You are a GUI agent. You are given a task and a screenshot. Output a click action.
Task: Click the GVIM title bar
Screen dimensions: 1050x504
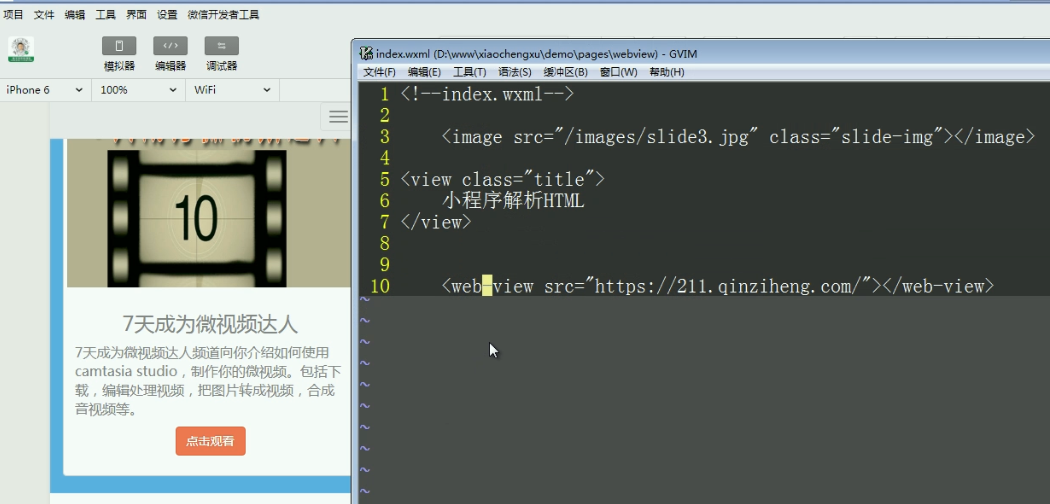tap(702, 54)
